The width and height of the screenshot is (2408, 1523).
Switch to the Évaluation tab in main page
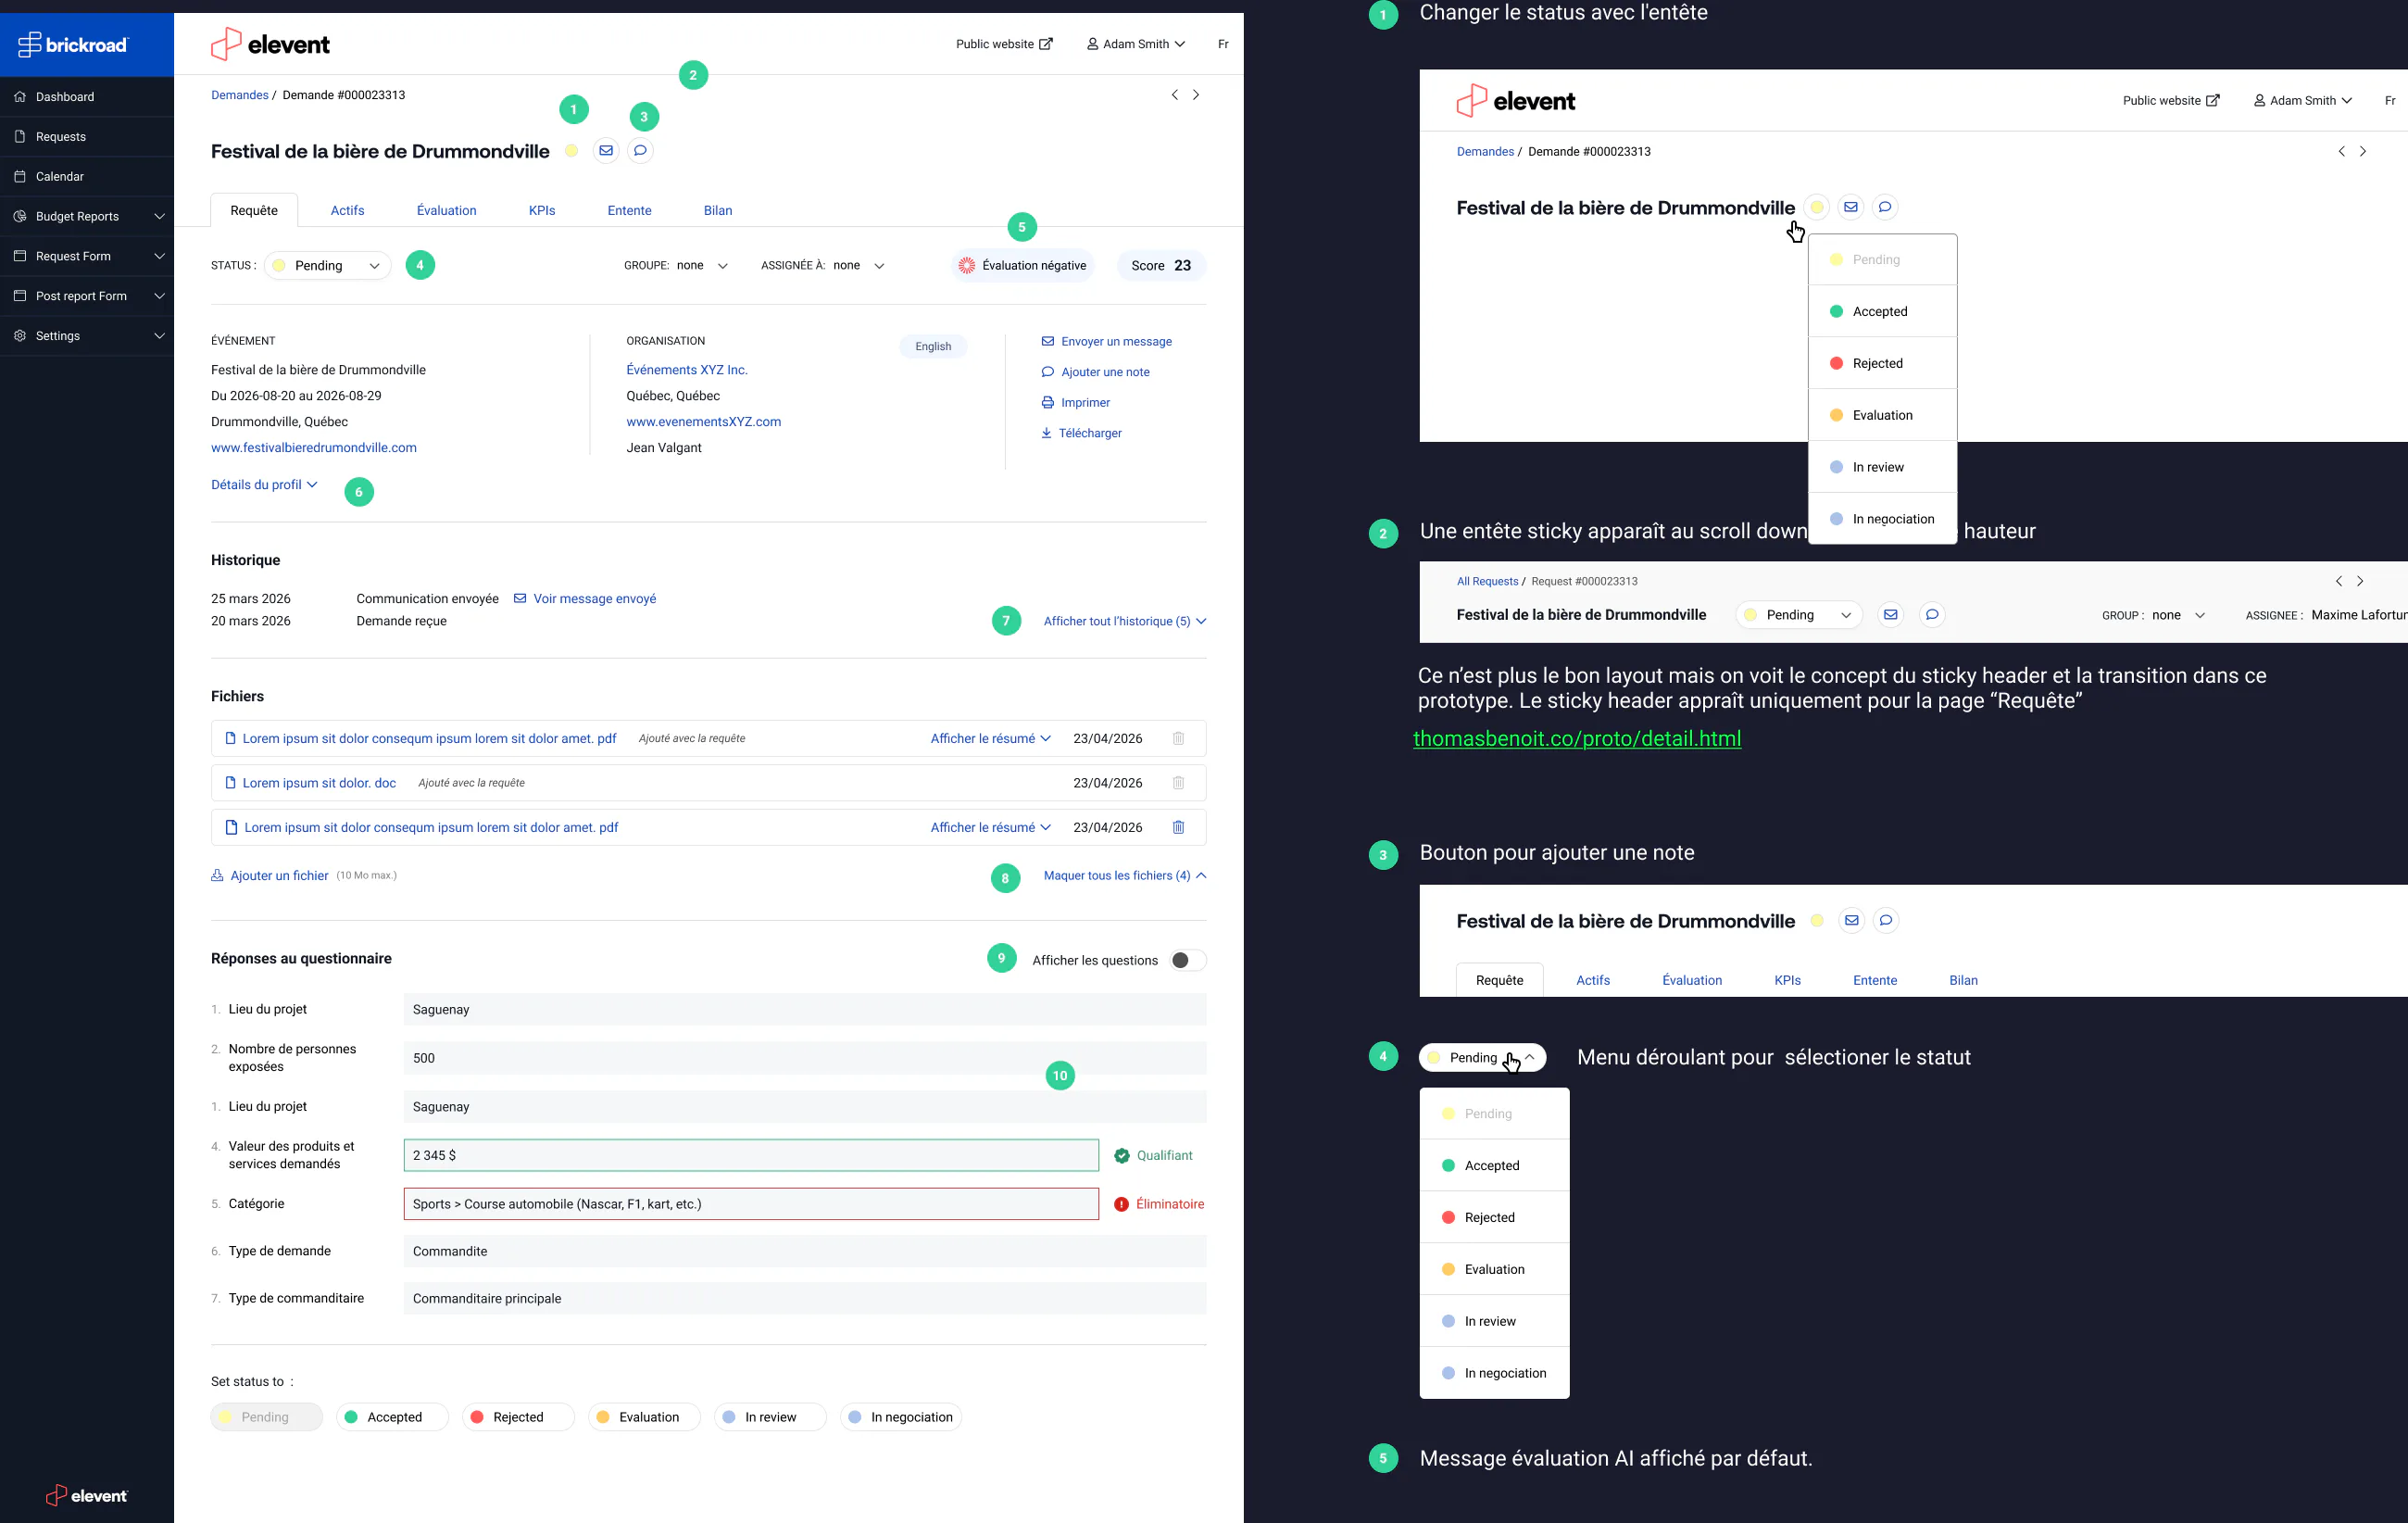[x=446, y=211]
